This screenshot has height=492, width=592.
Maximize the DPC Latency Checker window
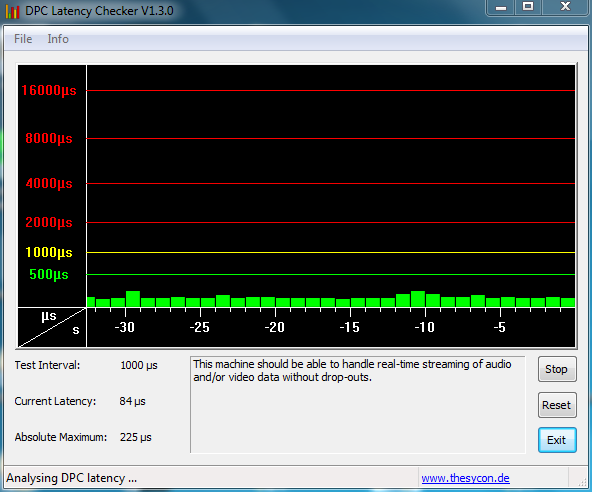[x=528, y=7]
